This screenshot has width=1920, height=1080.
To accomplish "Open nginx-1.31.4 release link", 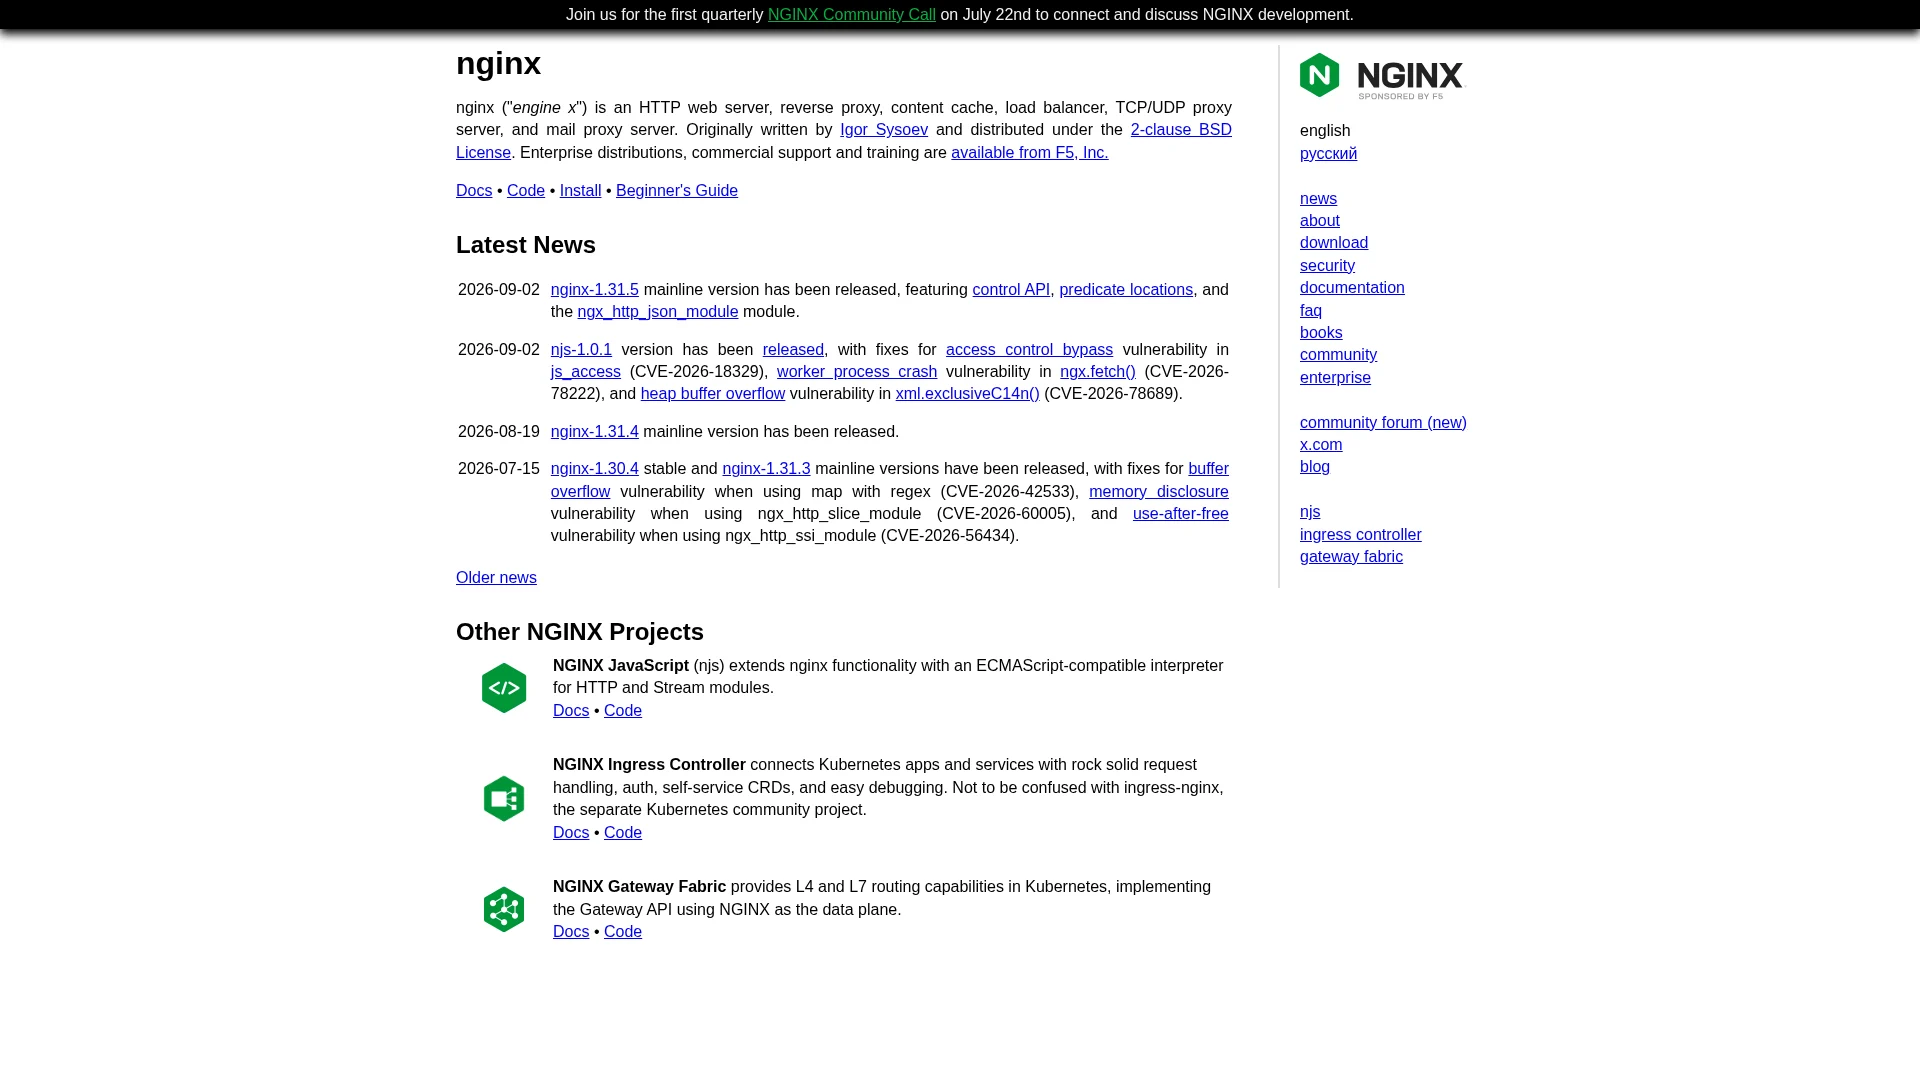I will point(595,432).
